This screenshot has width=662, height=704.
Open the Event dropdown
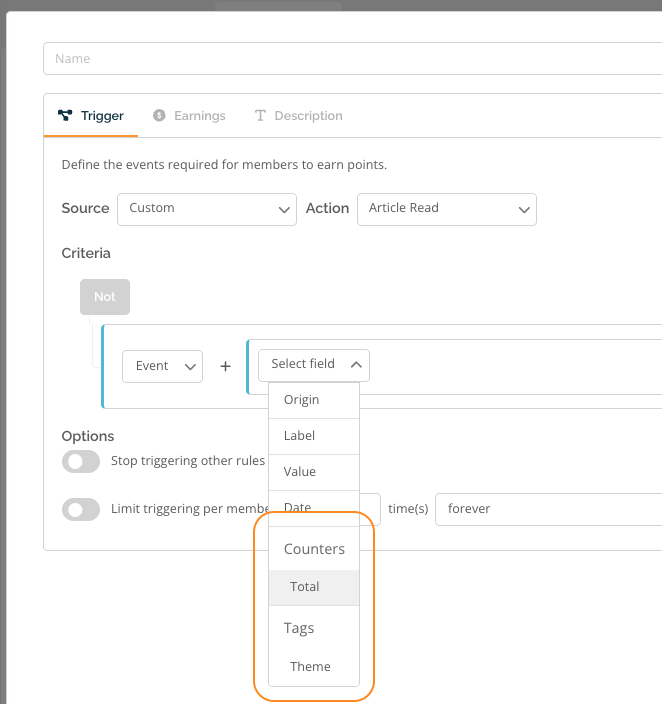tap(163, 366)
